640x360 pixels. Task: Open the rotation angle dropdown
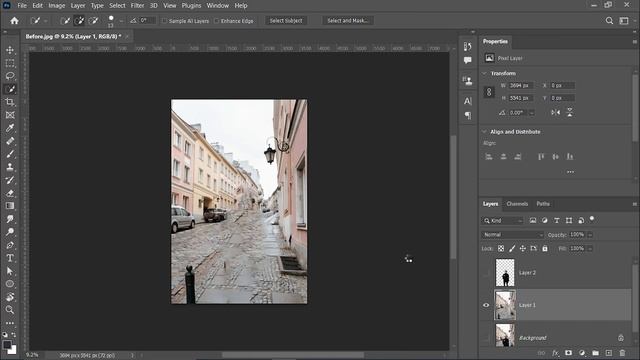tap(531, 113)
